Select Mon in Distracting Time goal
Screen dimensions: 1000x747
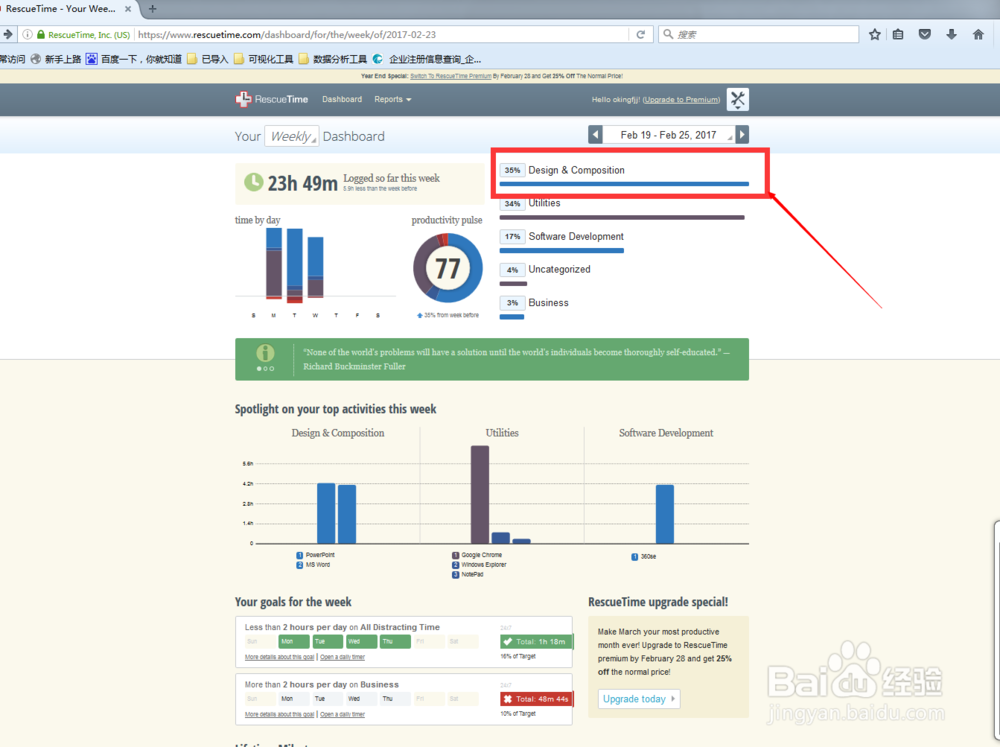[x=293, y=642]
